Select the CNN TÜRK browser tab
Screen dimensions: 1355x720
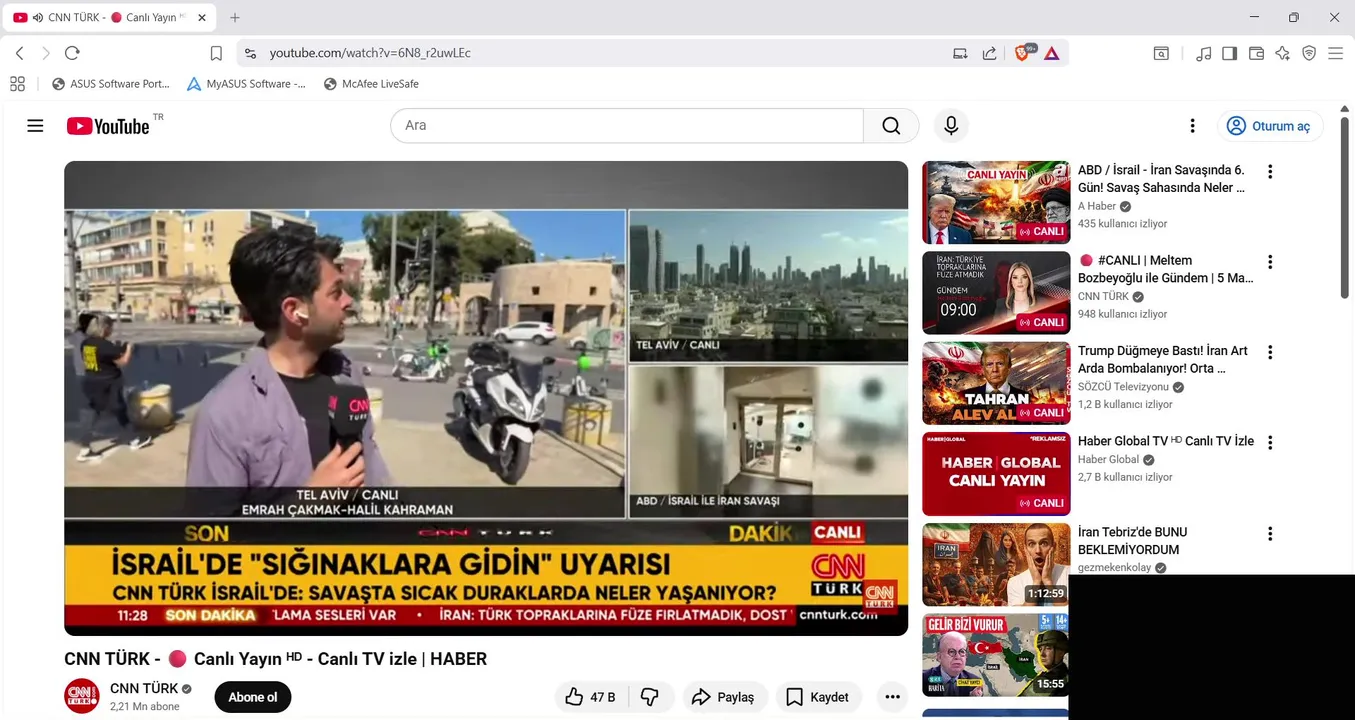click(x=110, y=18)
